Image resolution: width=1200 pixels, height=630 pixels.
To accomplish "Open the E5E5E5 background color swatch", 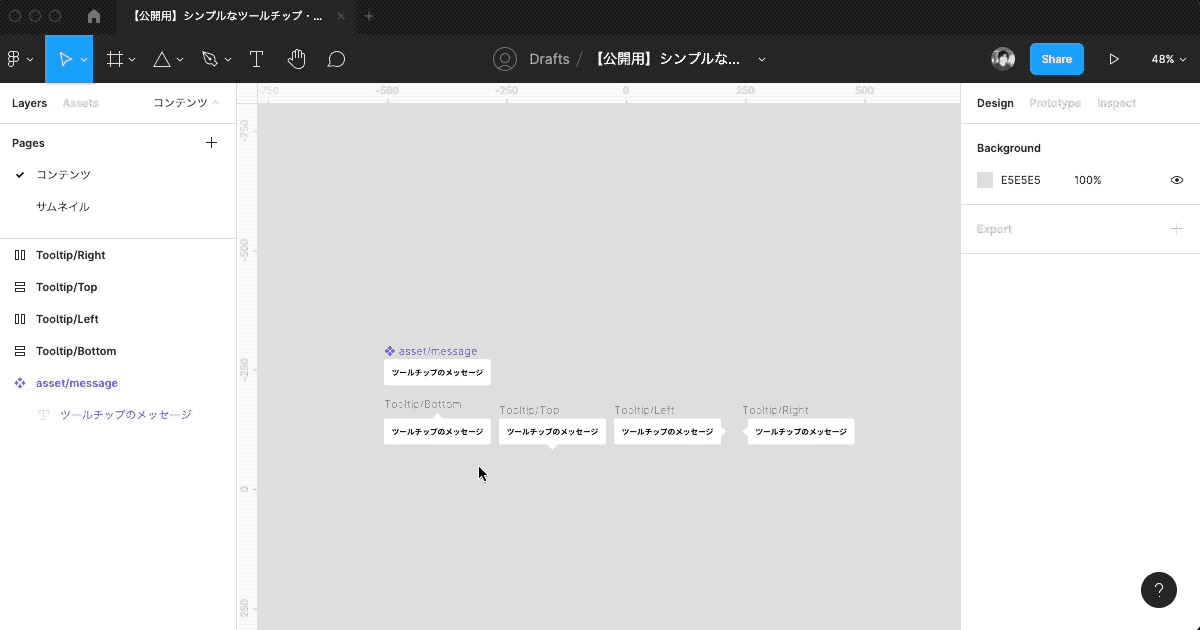I will point(984,180).
